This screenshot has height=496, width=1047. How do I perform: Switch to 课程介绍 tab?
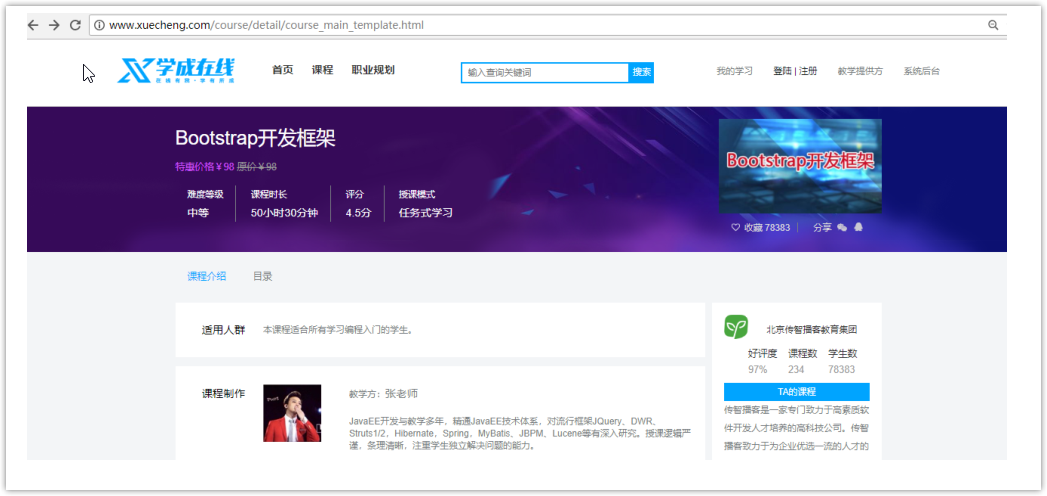click(x=206, y=276)
